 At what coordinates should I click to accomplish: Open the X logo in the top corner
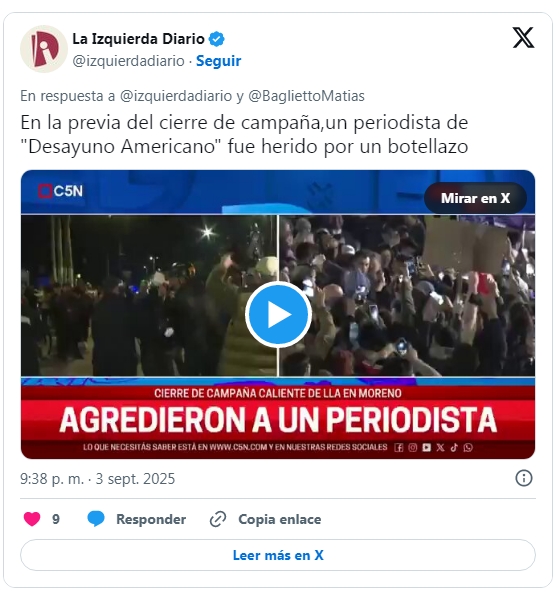(523, 38)
